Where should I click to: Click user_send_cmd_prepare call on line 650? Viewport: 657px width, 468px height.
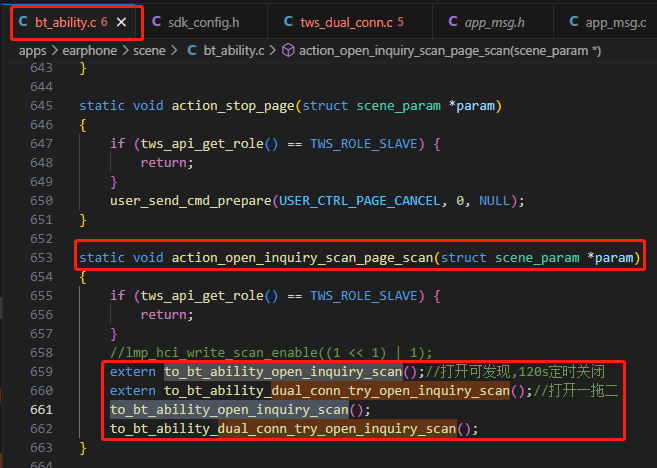(191, 201)
